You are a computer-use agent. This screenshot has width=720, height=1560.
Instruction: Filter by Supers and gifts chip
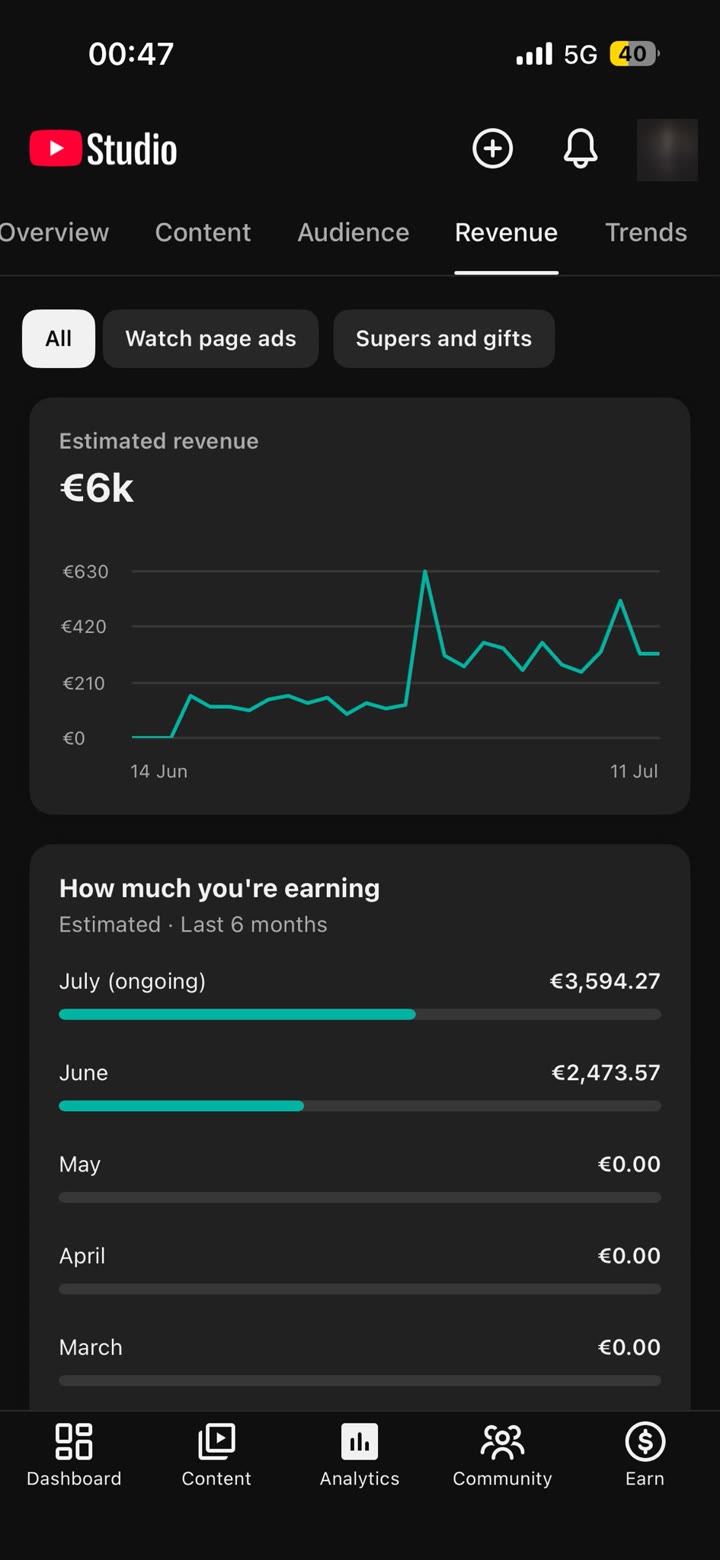pyautogui.click(x=444, y=338)
